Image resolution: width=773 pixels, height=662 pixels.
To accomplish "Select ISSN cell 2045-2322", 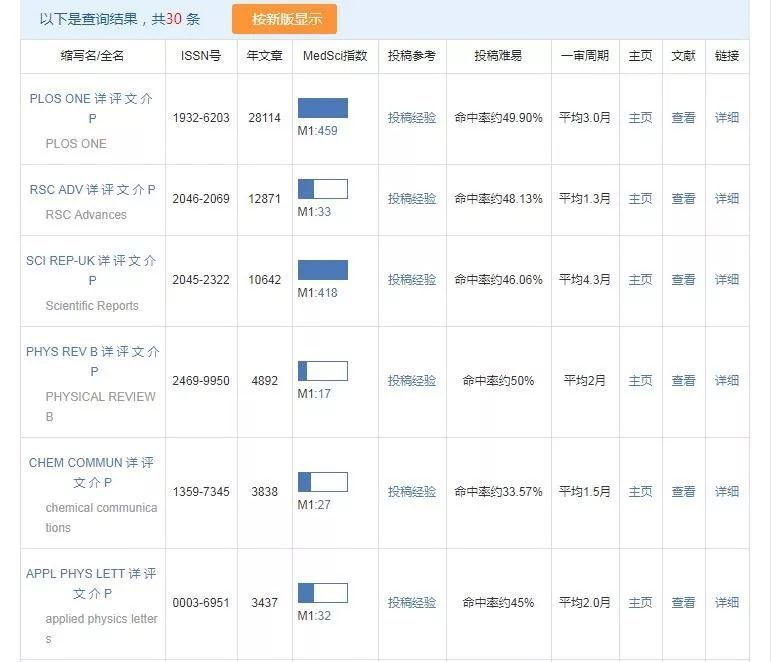I will 201,279.
